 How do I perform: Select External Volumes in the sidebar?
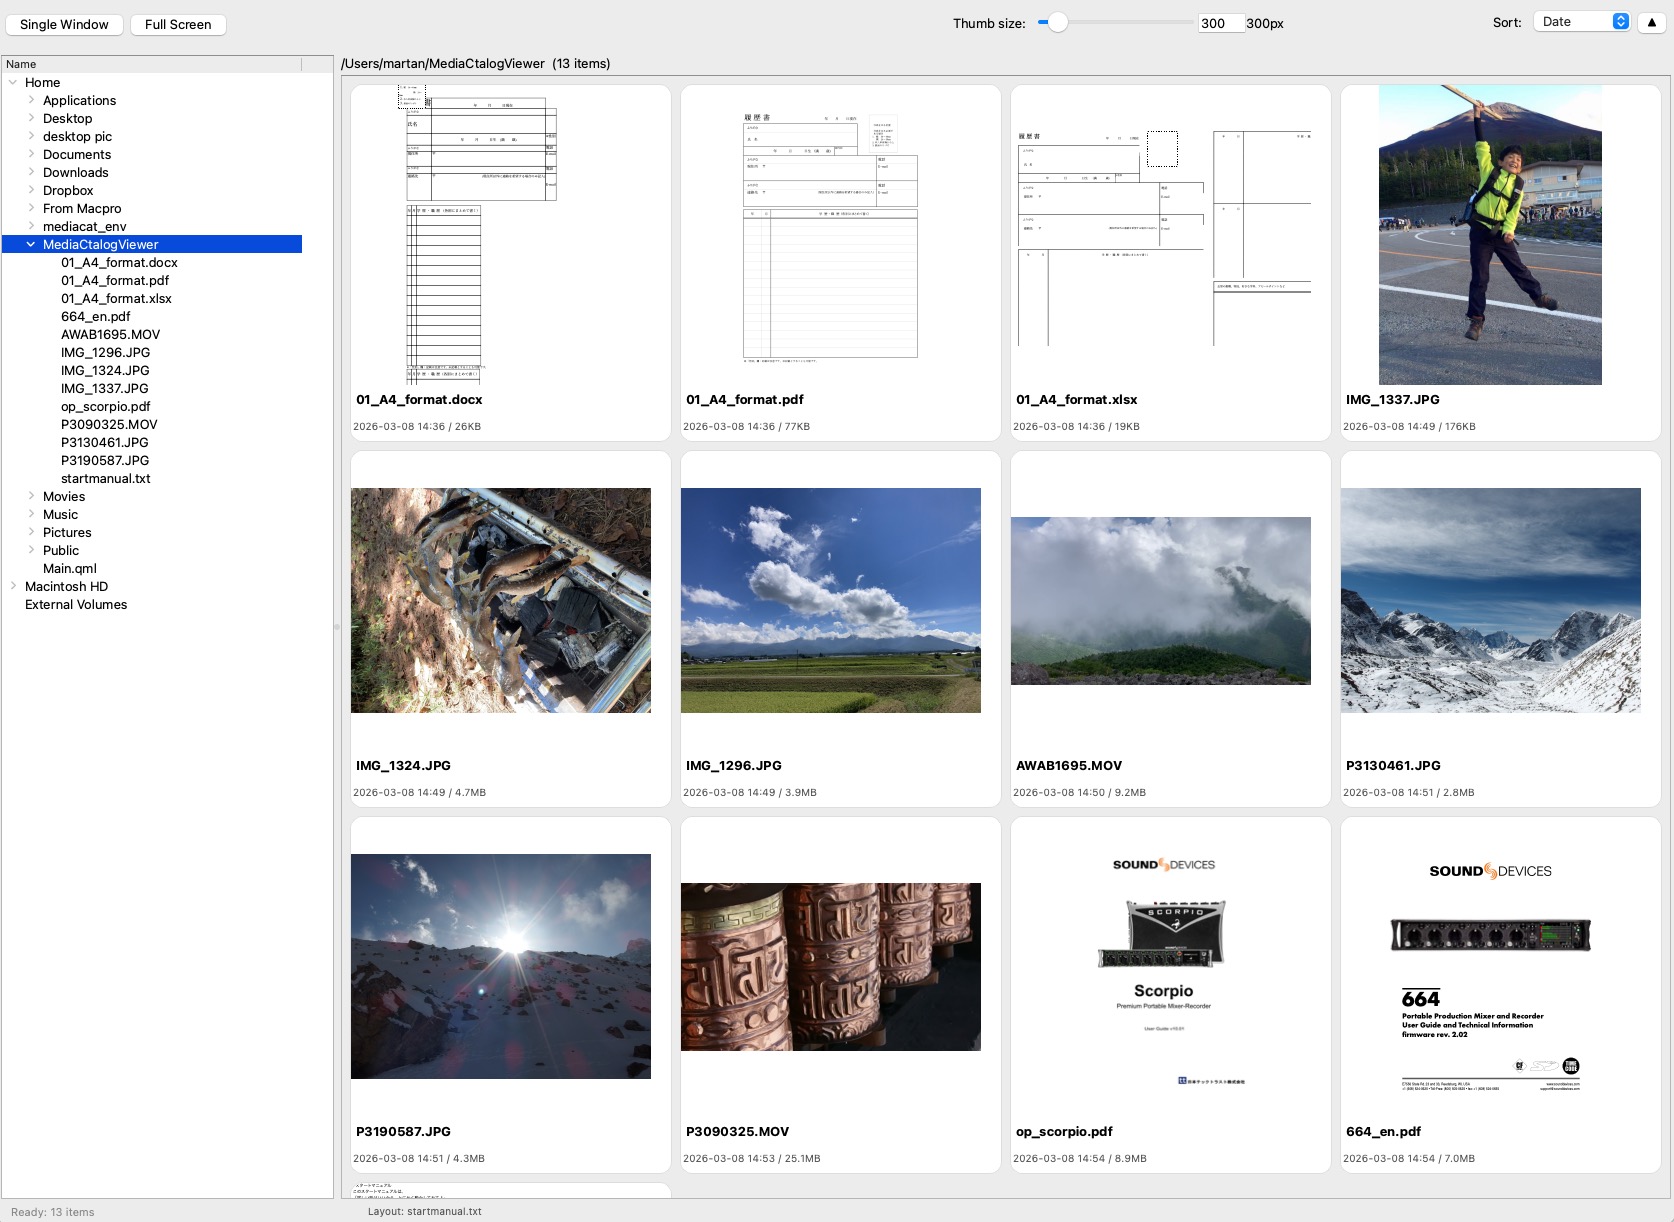point(75,604)
